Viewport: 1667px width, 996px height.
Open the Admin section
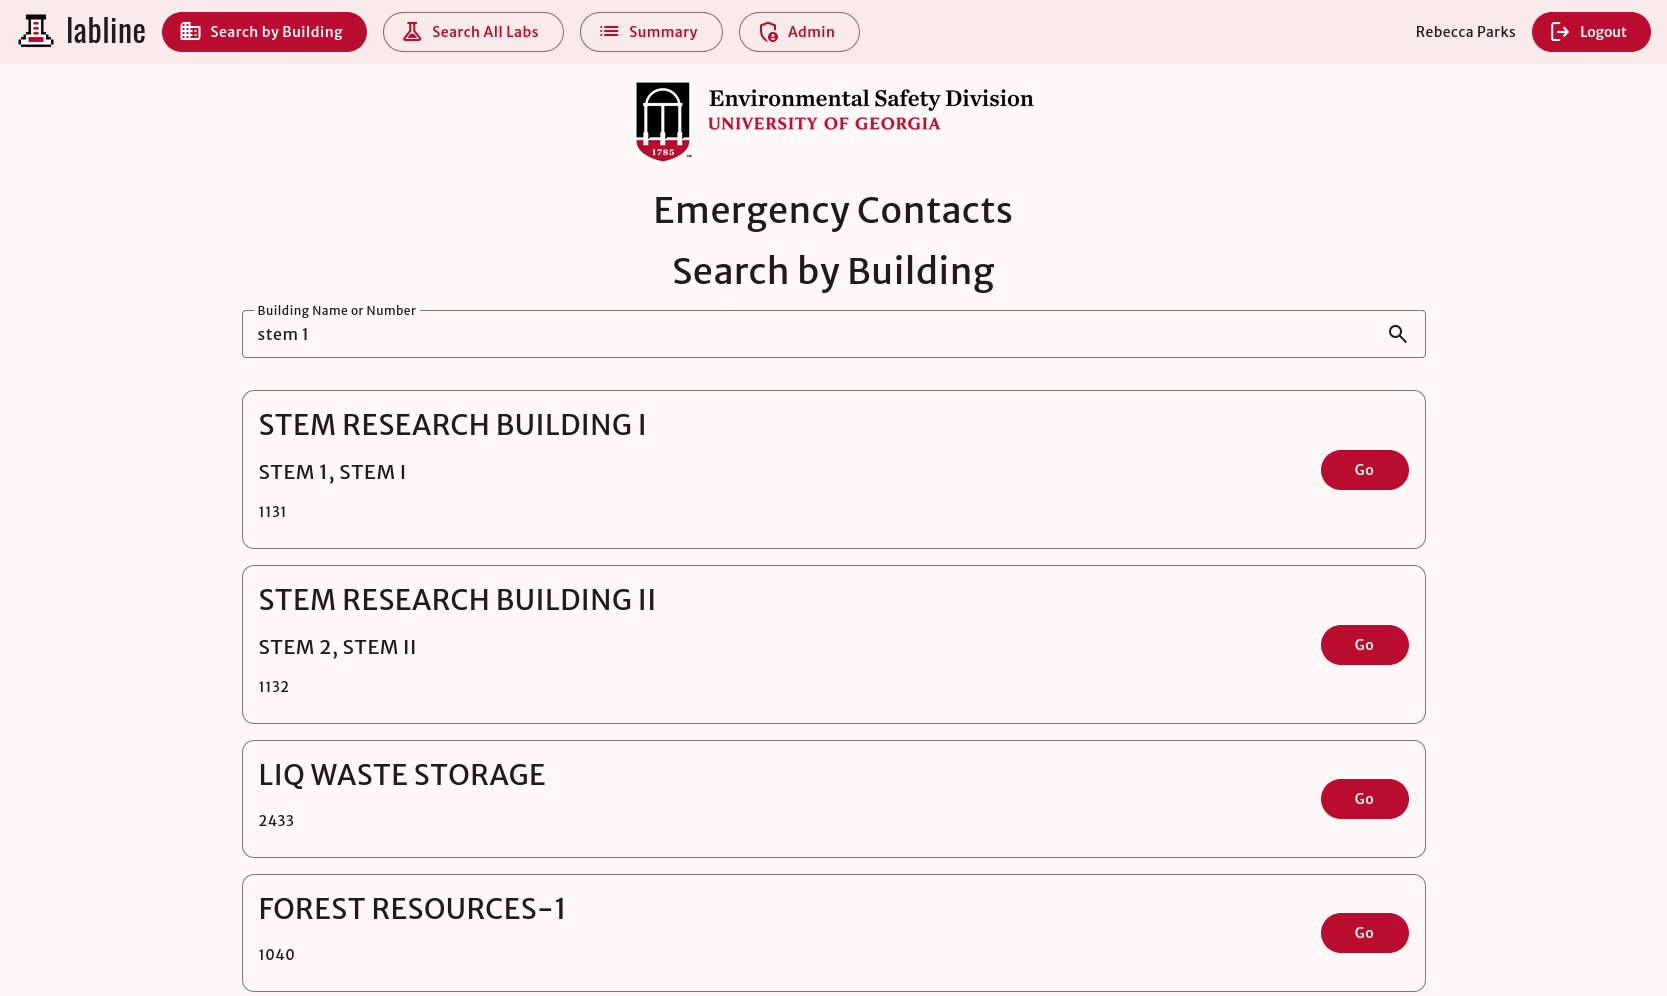799,32
